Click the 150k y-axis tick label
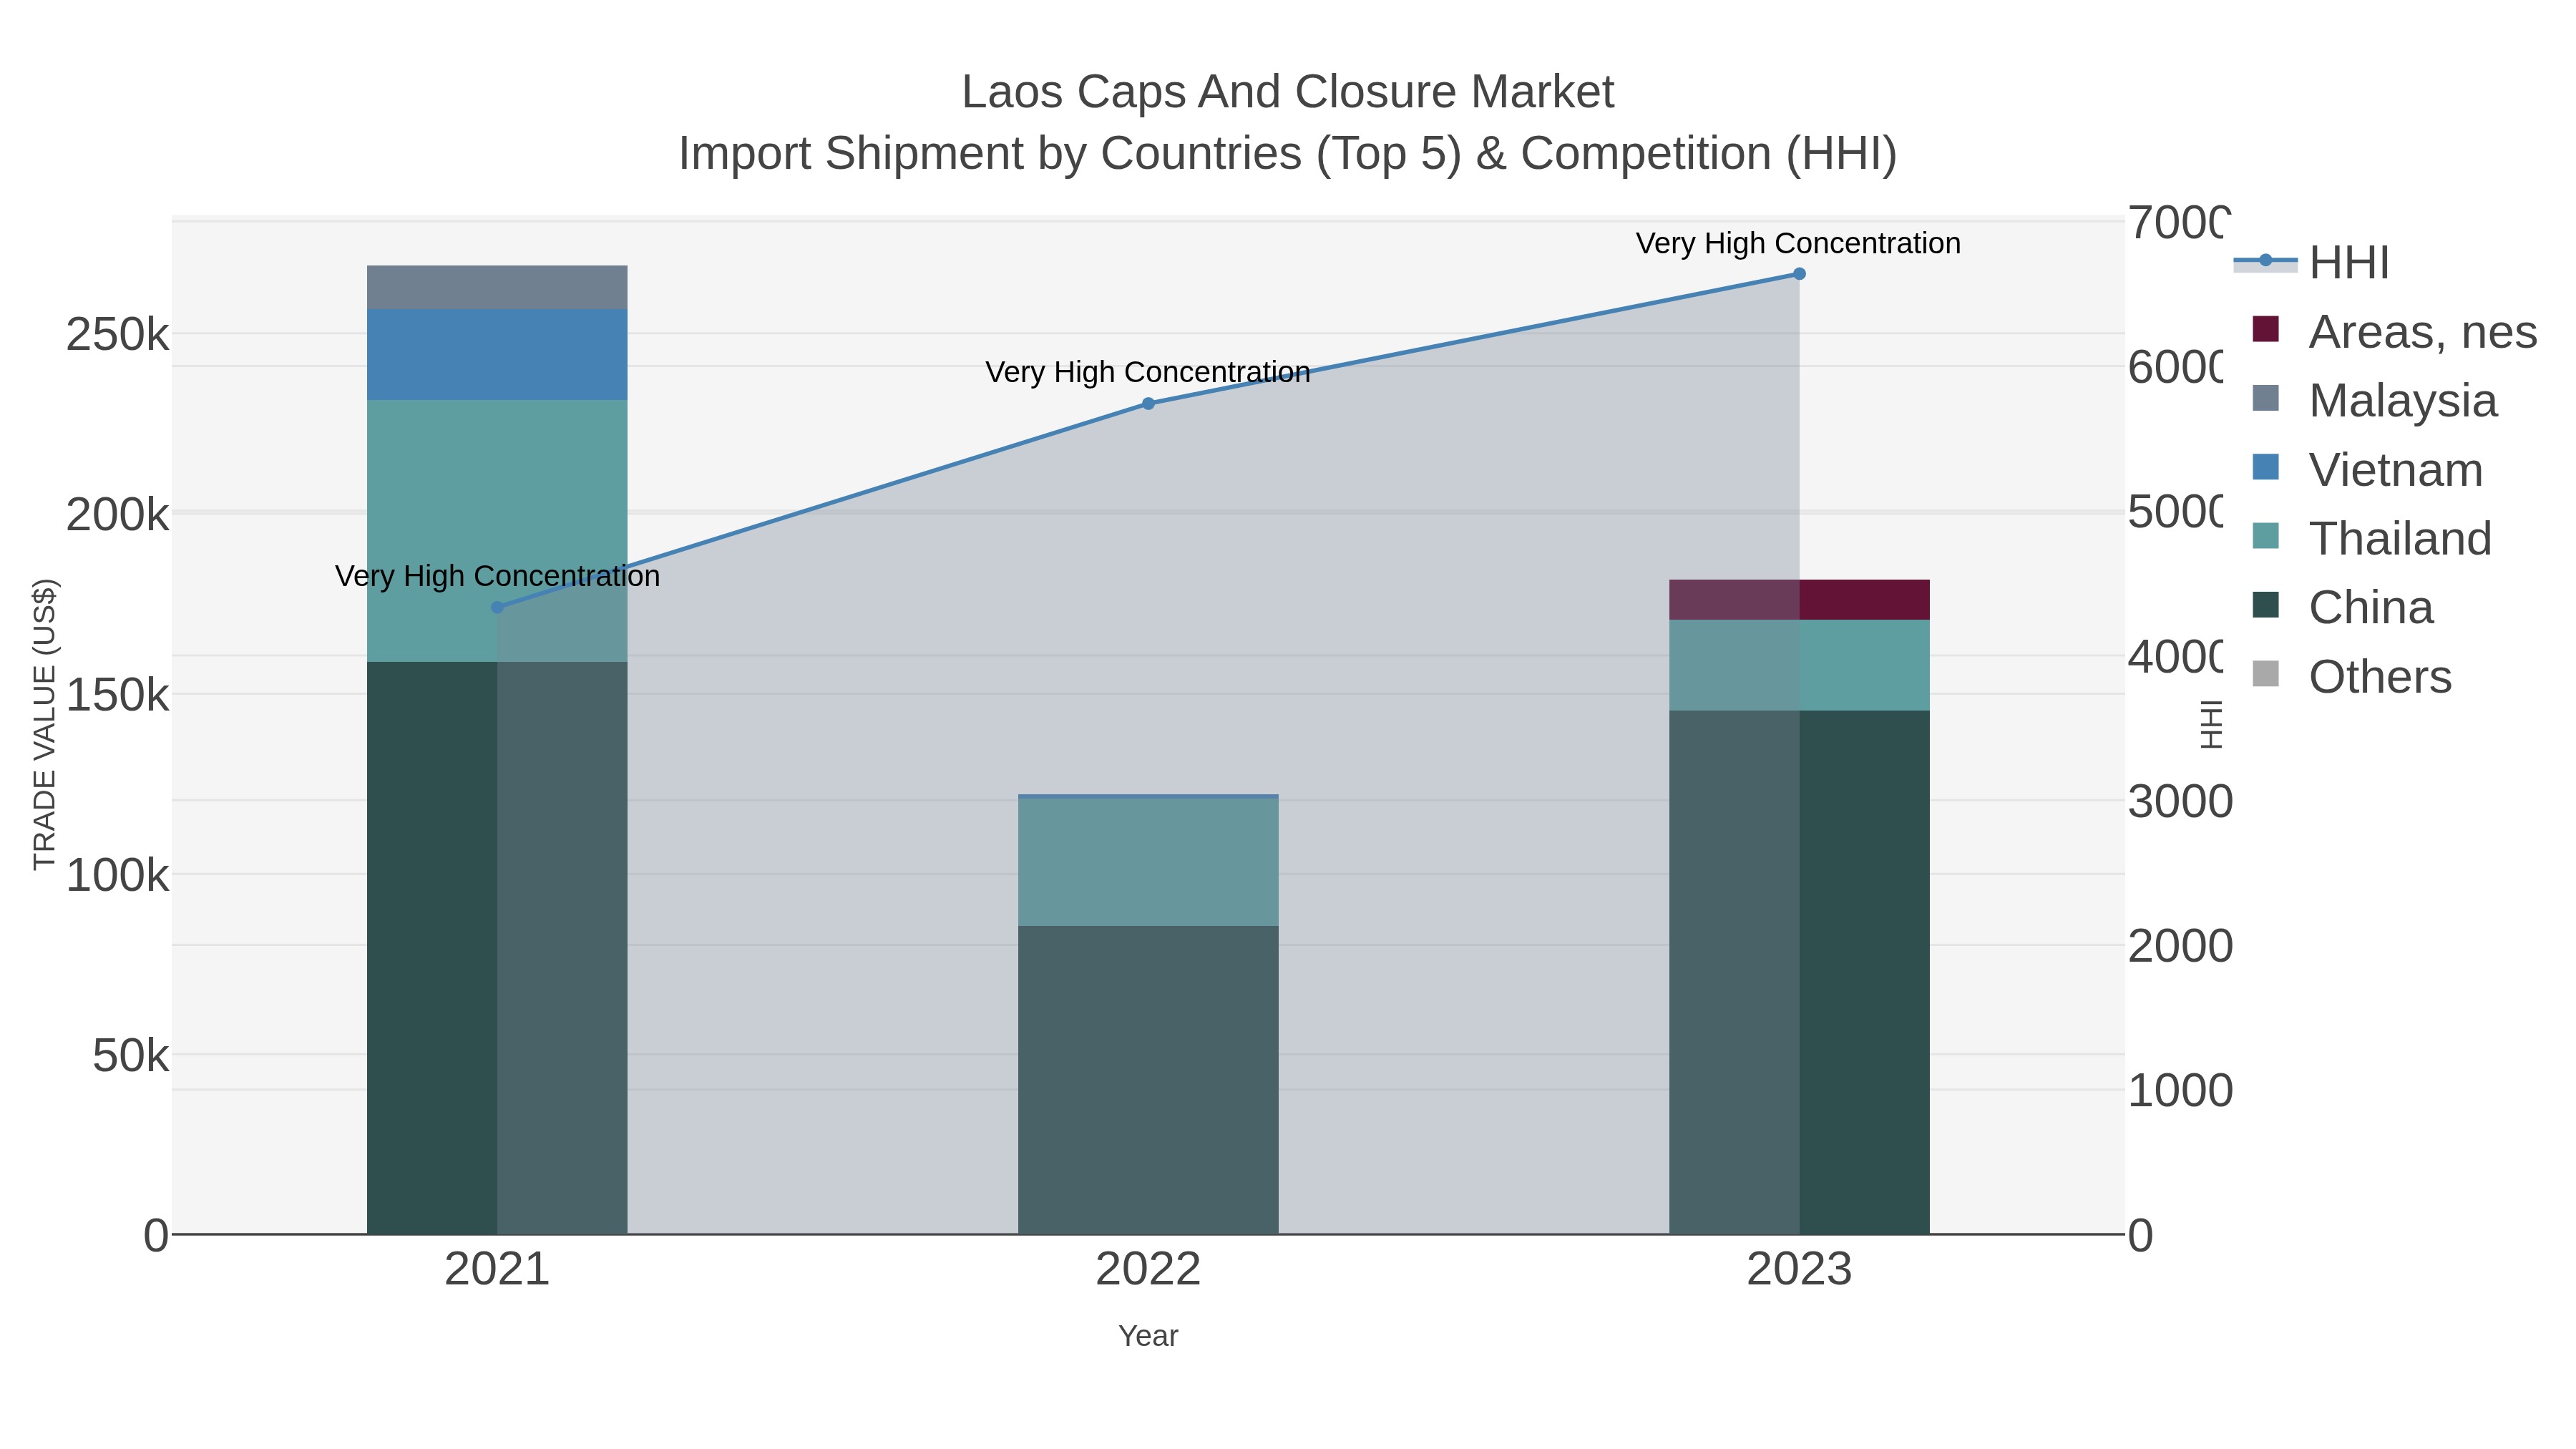The image size is (2576, 1449). (117, 695)
